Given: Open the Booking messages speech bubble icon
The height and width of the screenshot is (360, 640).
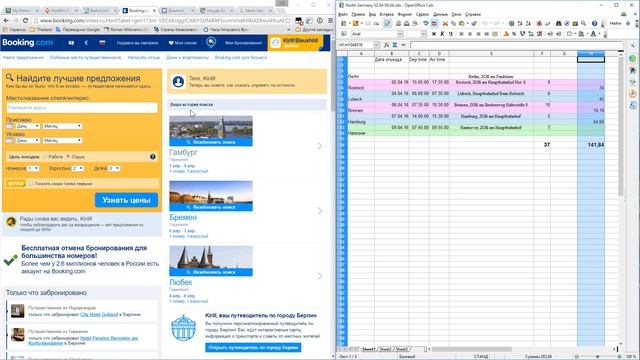Looking at the screenshot, I should coord(211,42).
